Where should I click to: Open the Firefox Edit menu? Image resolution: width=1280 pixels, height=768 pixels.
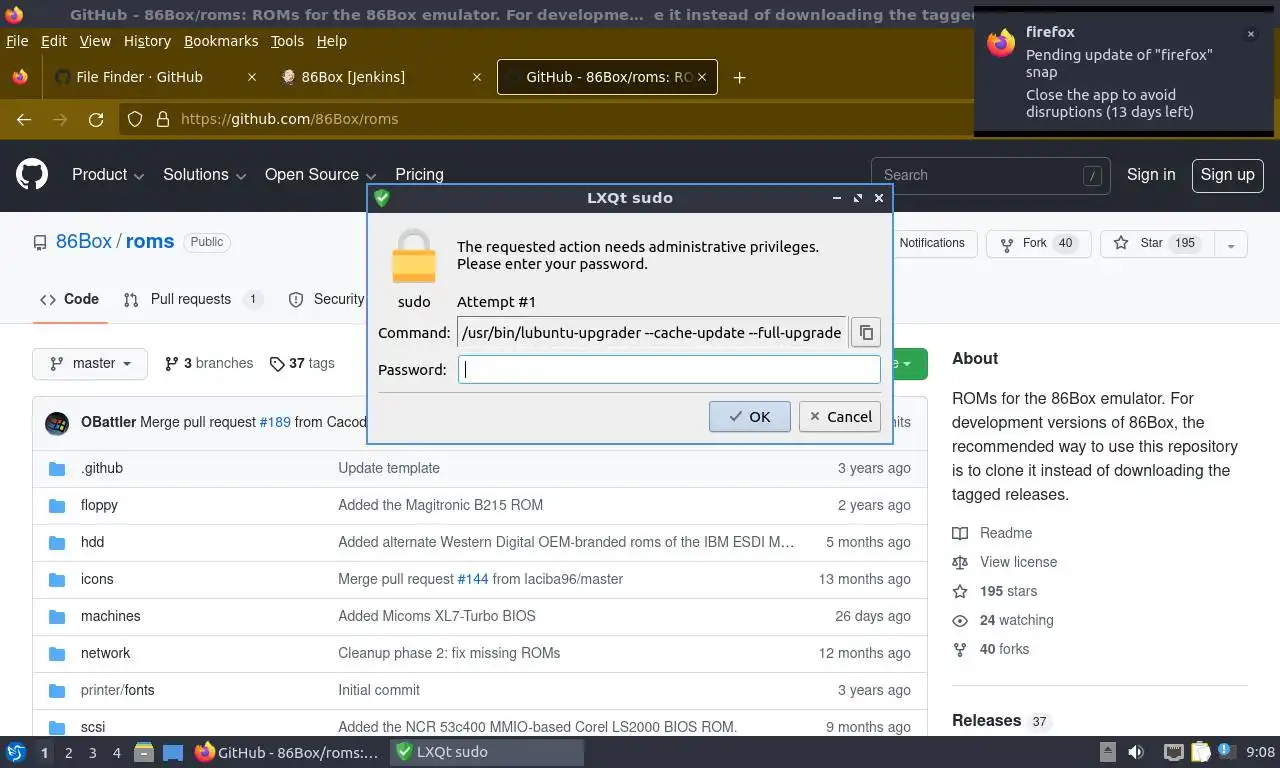(54, 41)
